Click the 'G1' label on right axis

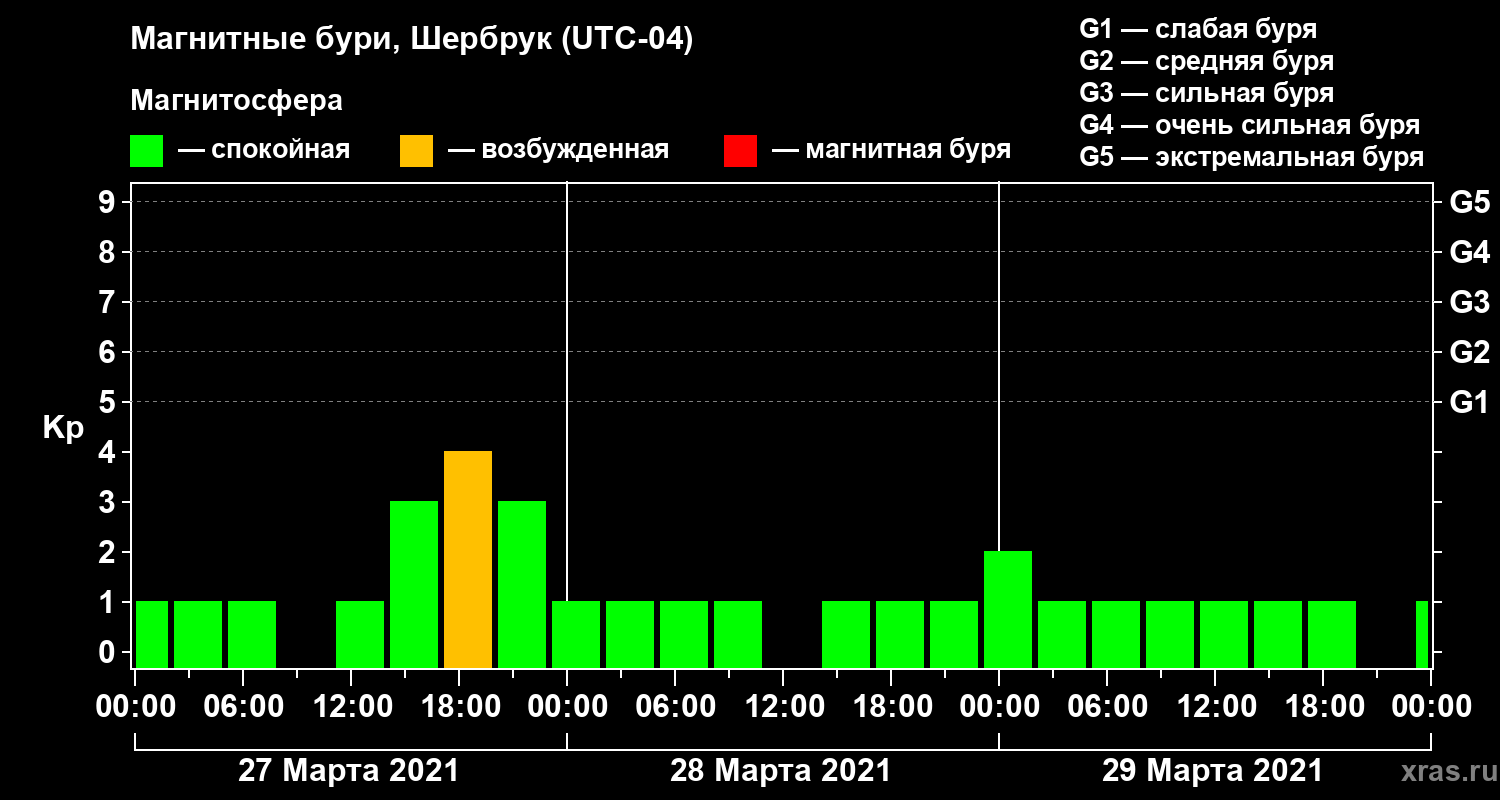click(1469, 402)
